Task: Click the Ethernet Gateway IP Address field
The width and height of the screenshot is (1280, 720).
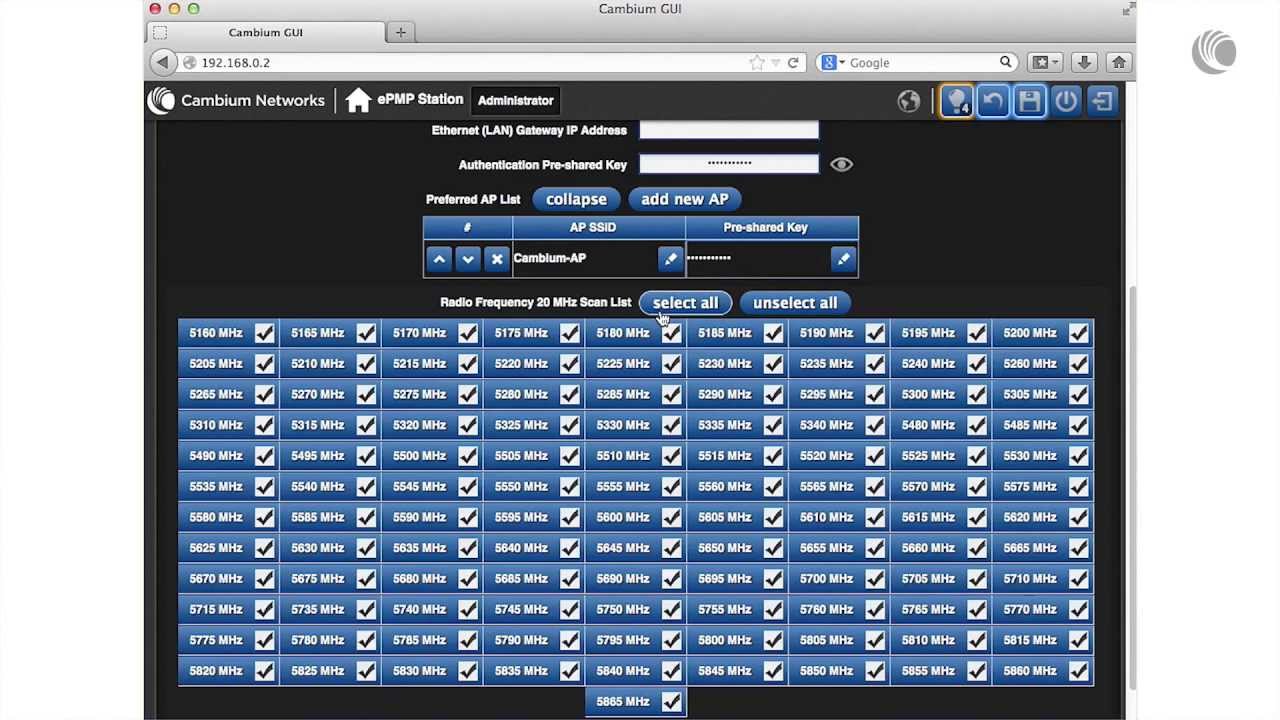Action: coord(729,130)
